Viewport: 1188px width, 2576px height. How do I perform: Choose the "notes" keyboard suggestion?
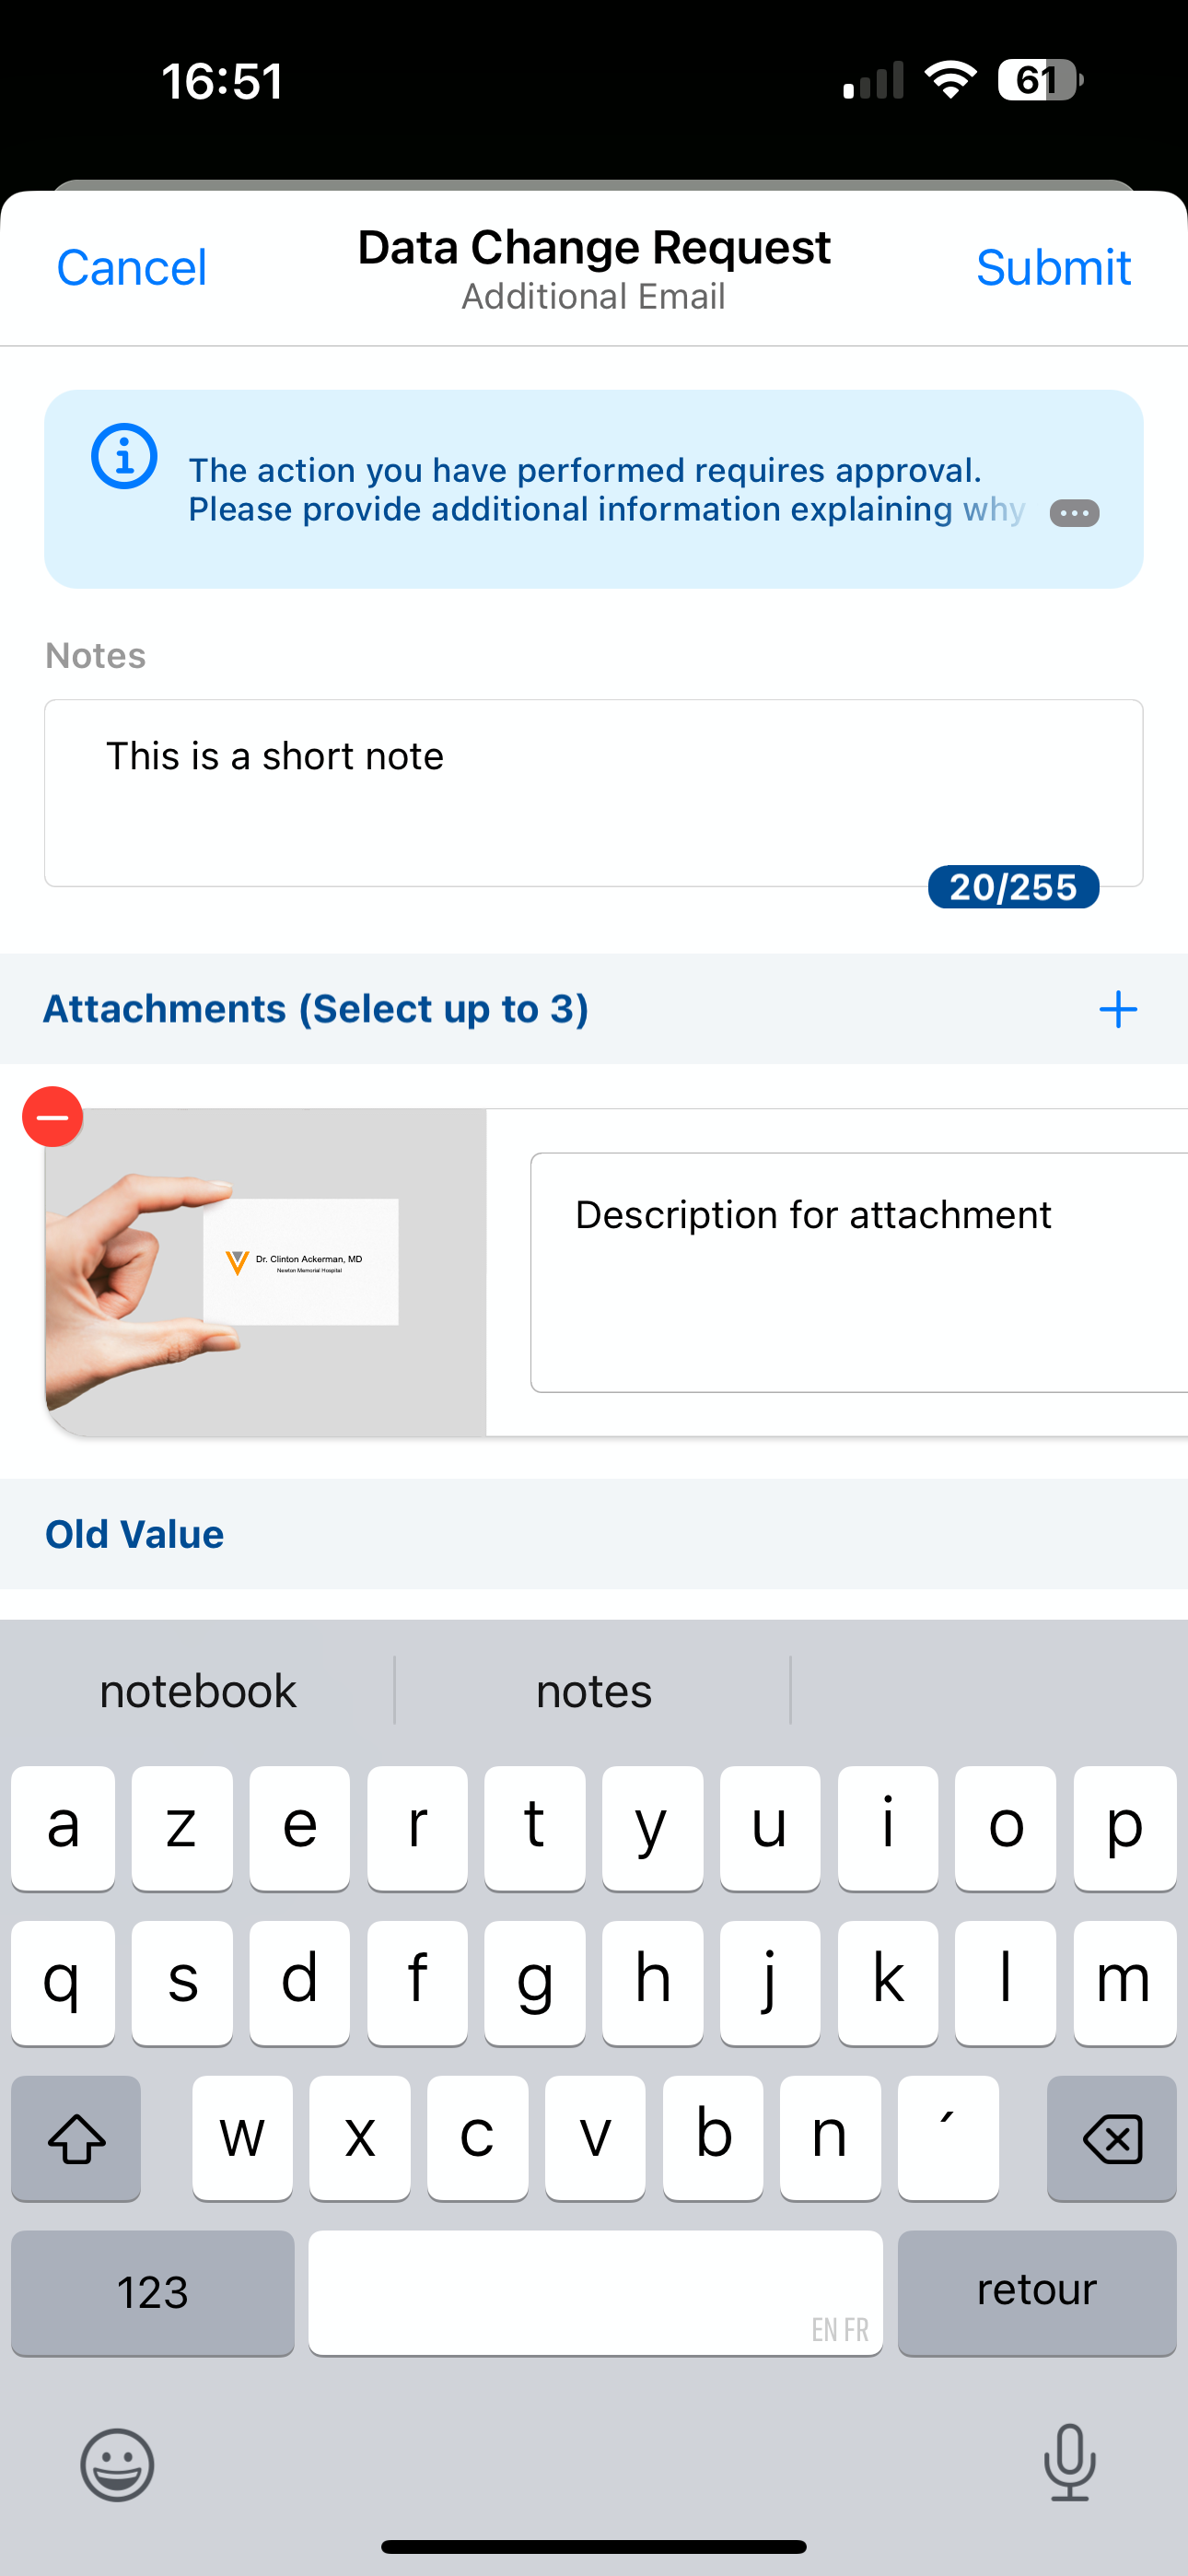[x=593, y=1691]
